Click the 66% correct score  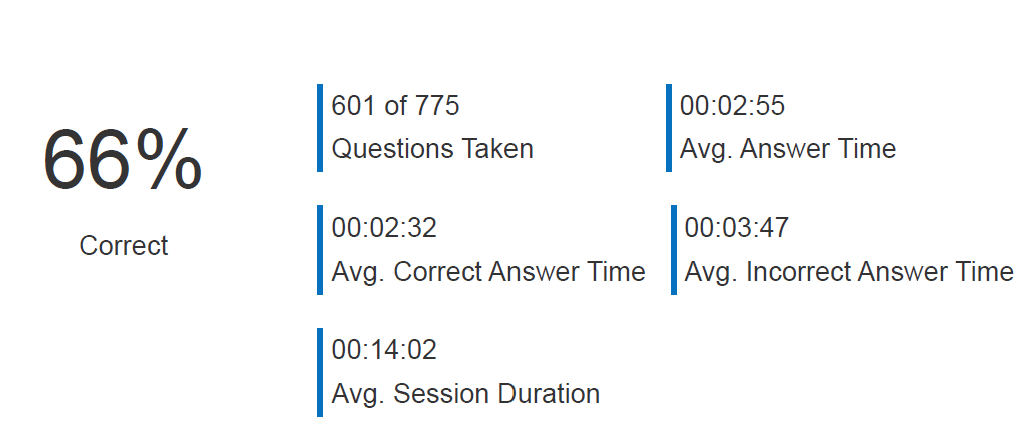pos(123,160)
